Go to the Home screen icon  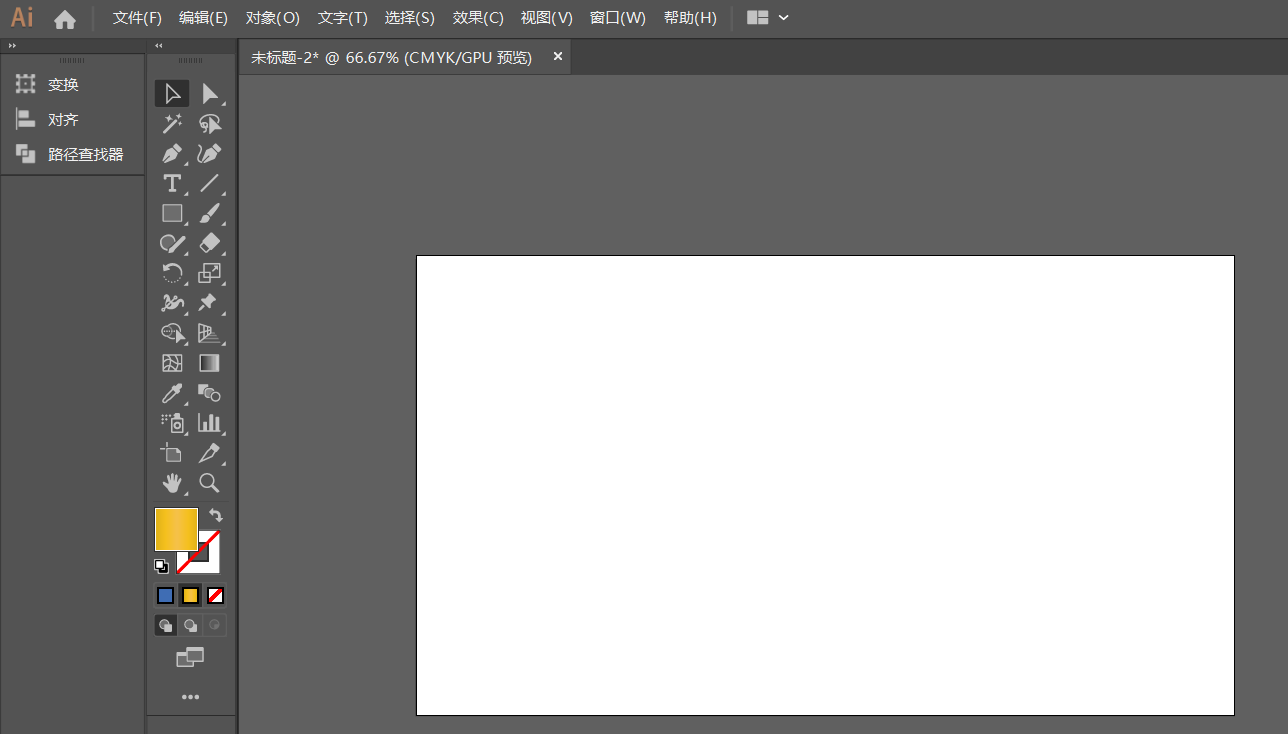pos(65,18)
